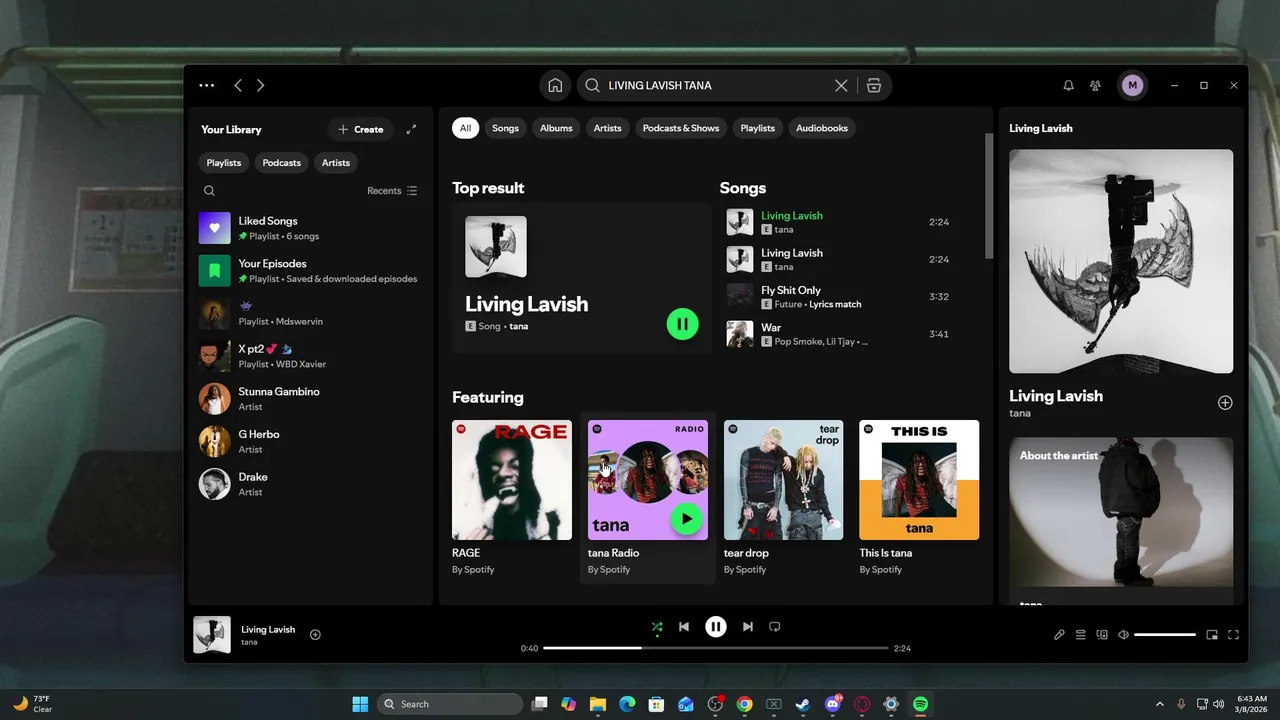Viewport: 1280px width, 720px height.
Task: Play tana Radio with the green button
Action: [686, 518]
